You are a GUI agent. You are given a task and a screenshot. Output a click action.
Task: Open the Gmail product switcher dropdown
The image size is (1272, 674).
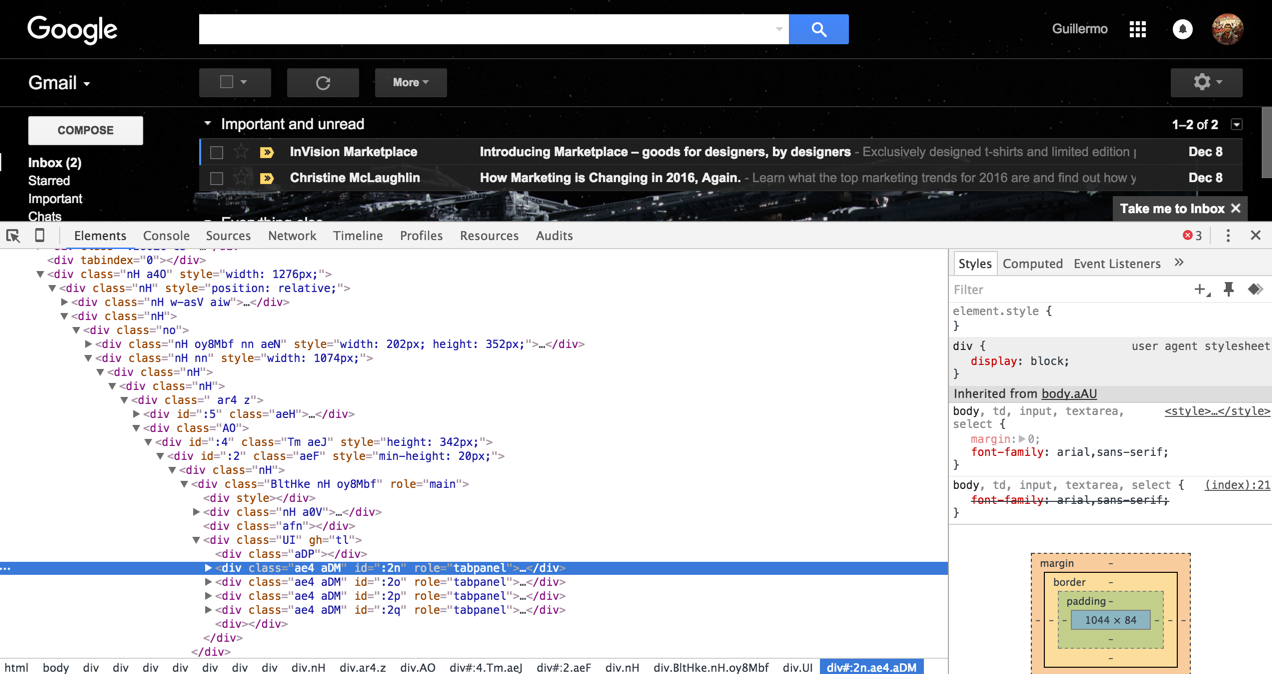pos(59,83)
